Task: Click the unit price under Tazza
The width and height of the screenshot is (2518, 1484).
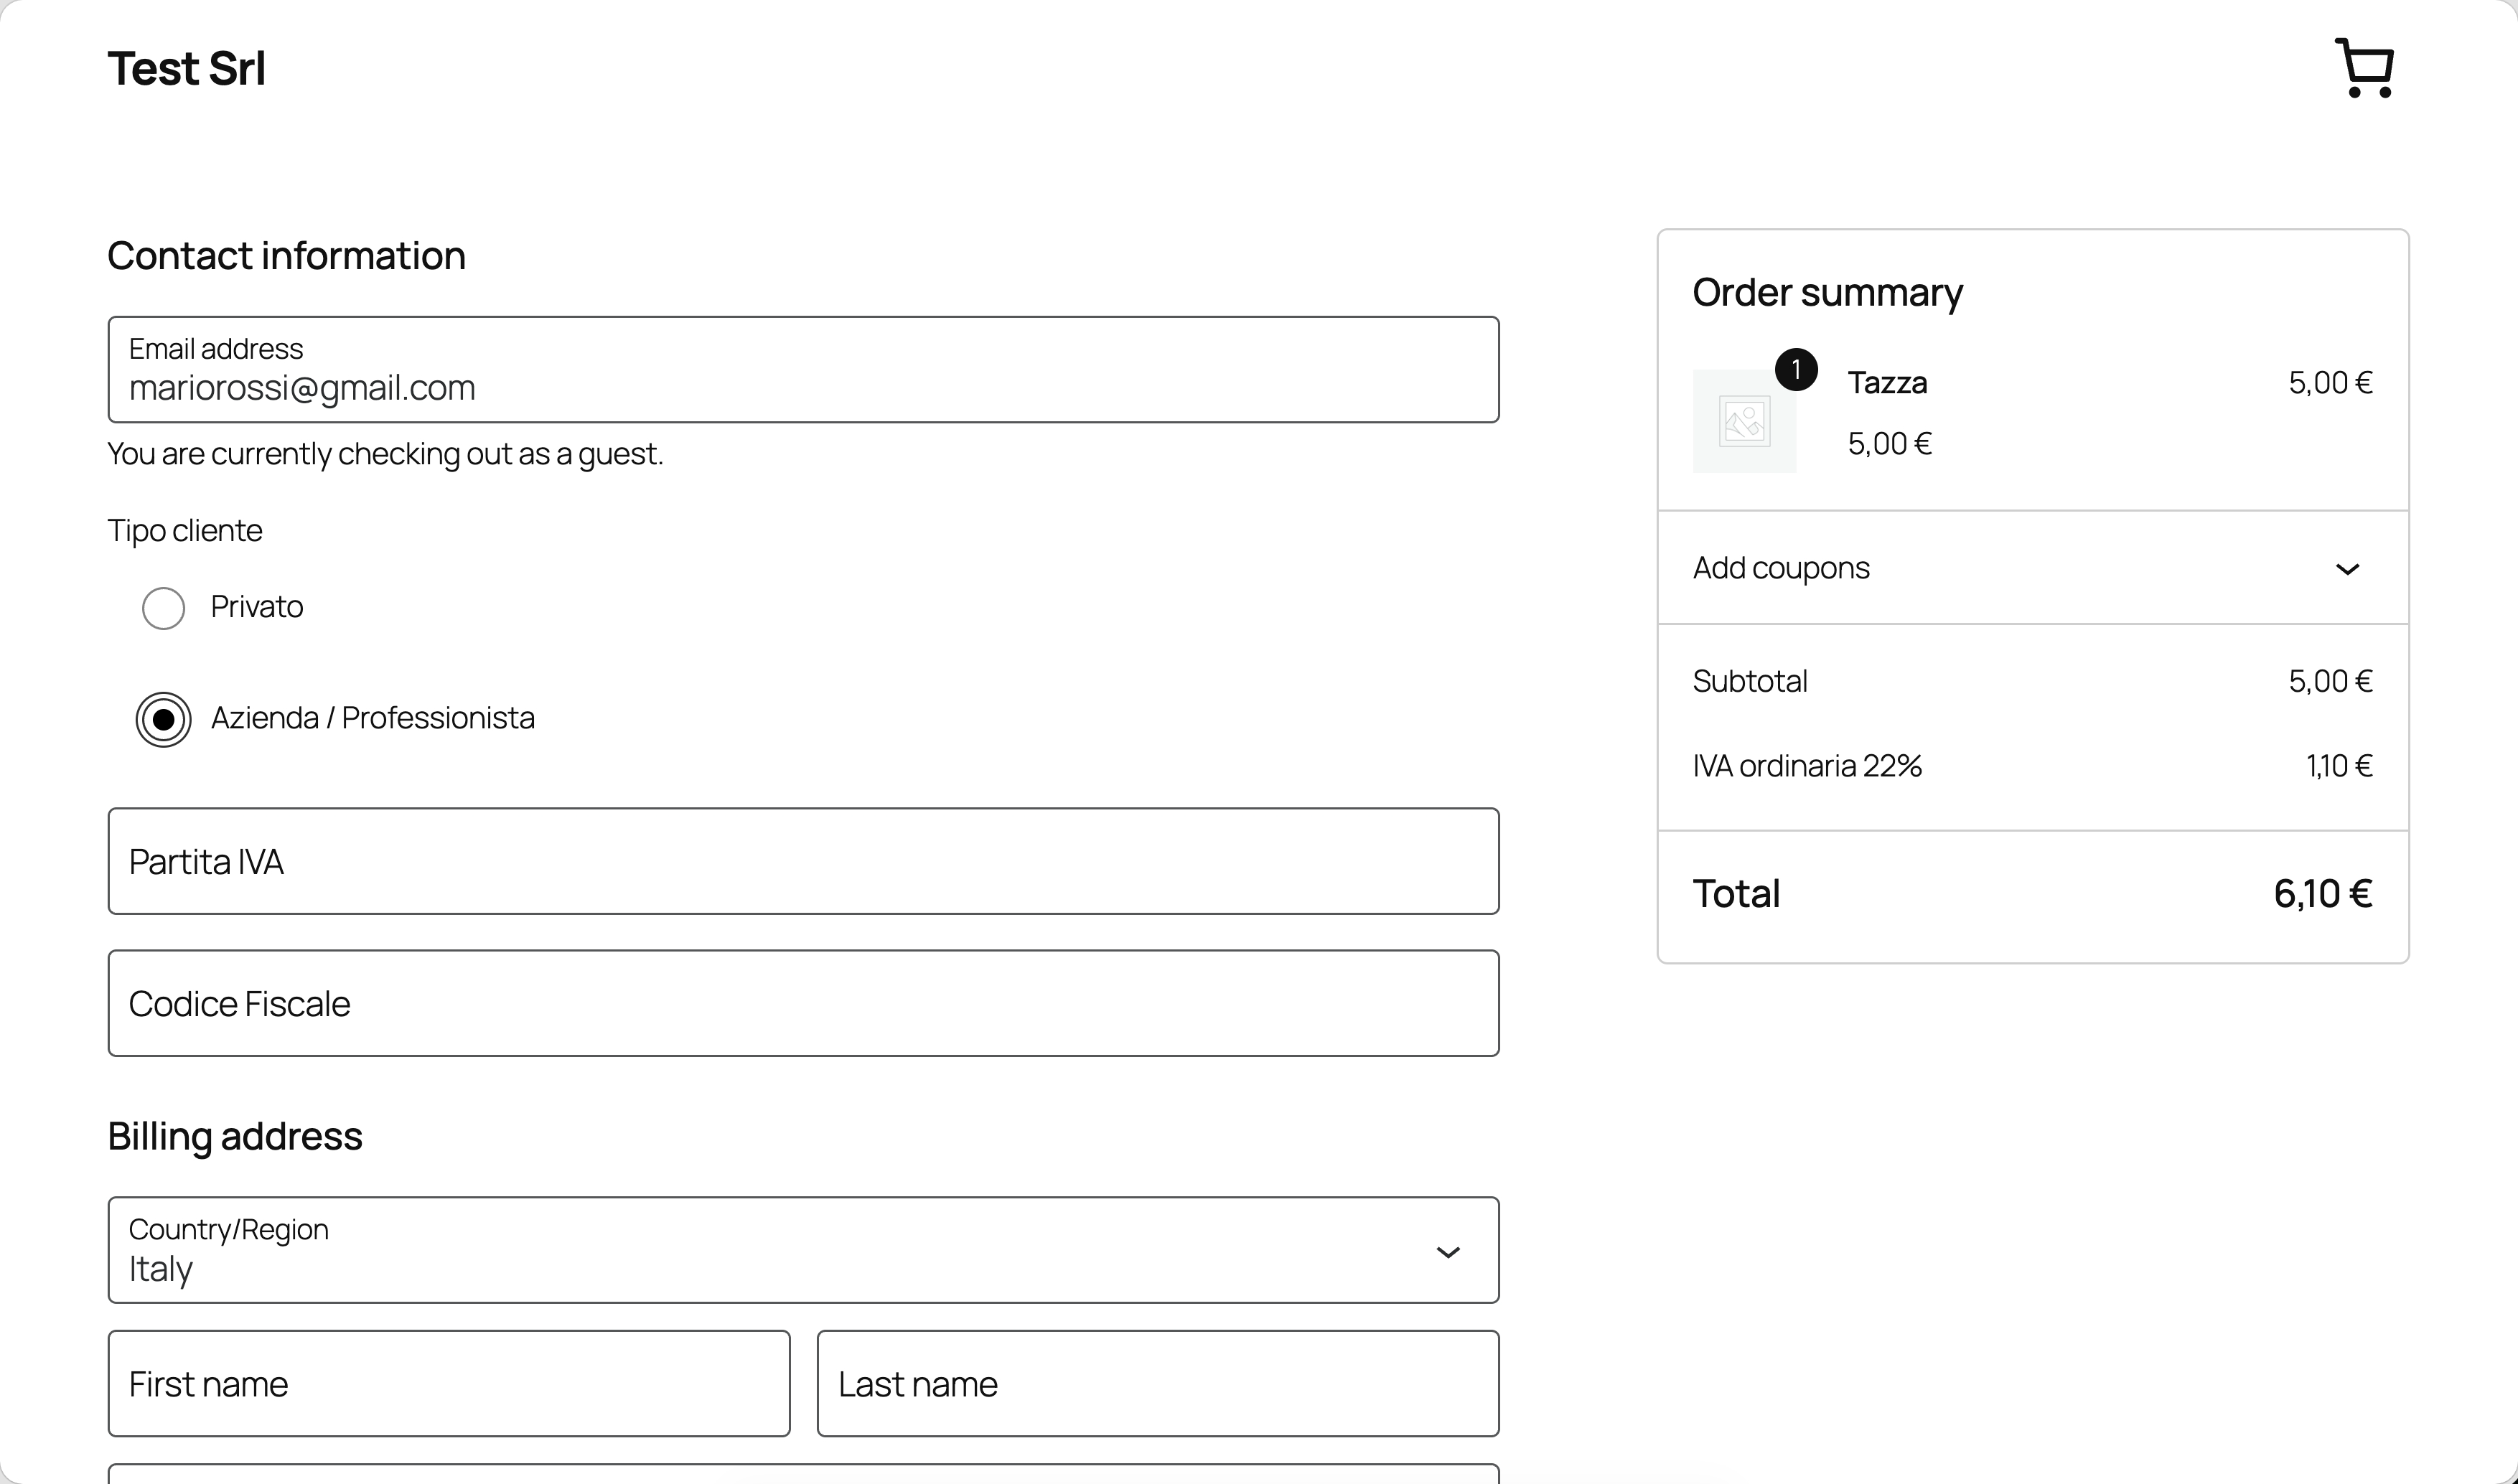Action: tap(1889, 444)
